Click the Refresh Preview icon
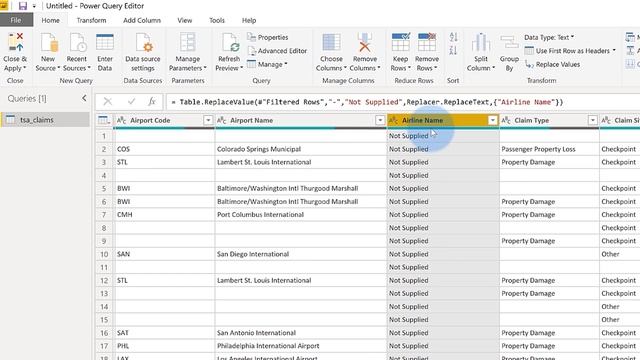Screen dimensions: 640x360 (x=229, y=42)
